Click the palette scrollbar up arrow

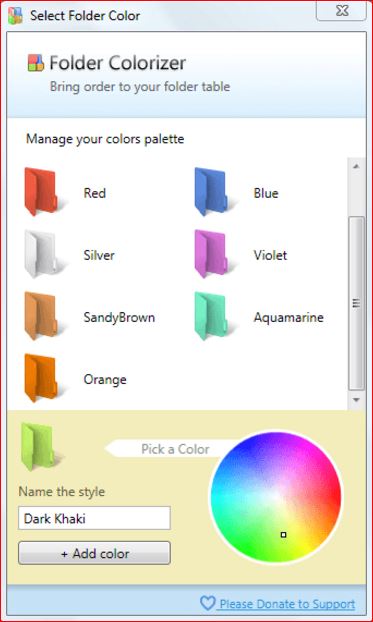(356, 167)
